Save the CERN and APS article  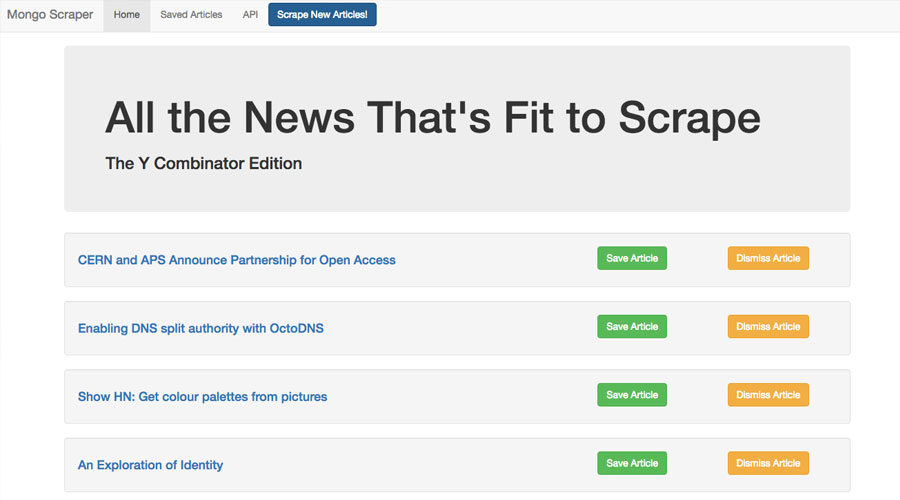pos(632,258)
